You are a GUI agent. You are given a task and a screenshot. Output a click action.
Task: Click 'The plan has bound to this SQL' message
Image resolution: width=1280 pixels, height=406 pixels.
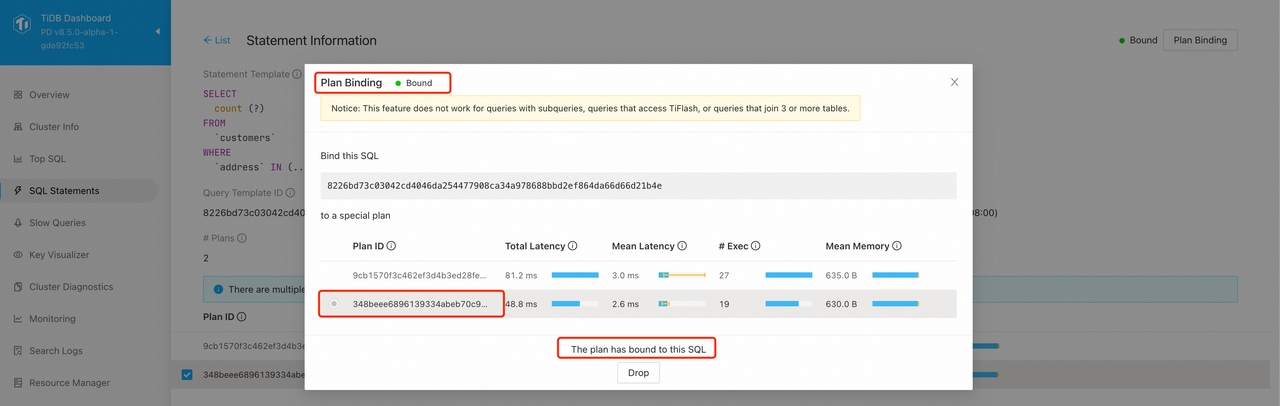638,349
